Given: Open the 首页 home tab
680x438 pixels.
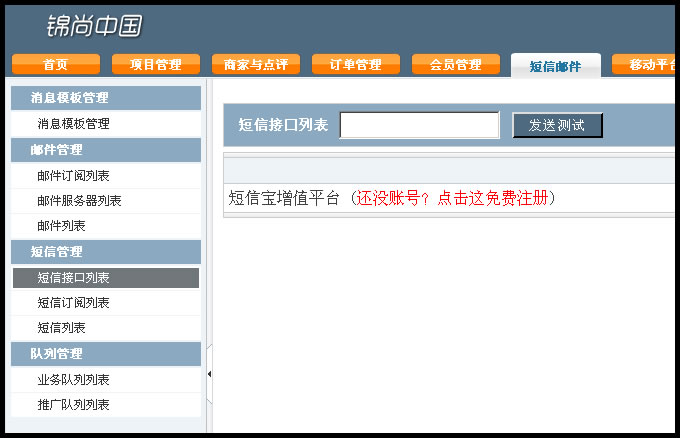Looking at the screenshot, I should (56, 64).
